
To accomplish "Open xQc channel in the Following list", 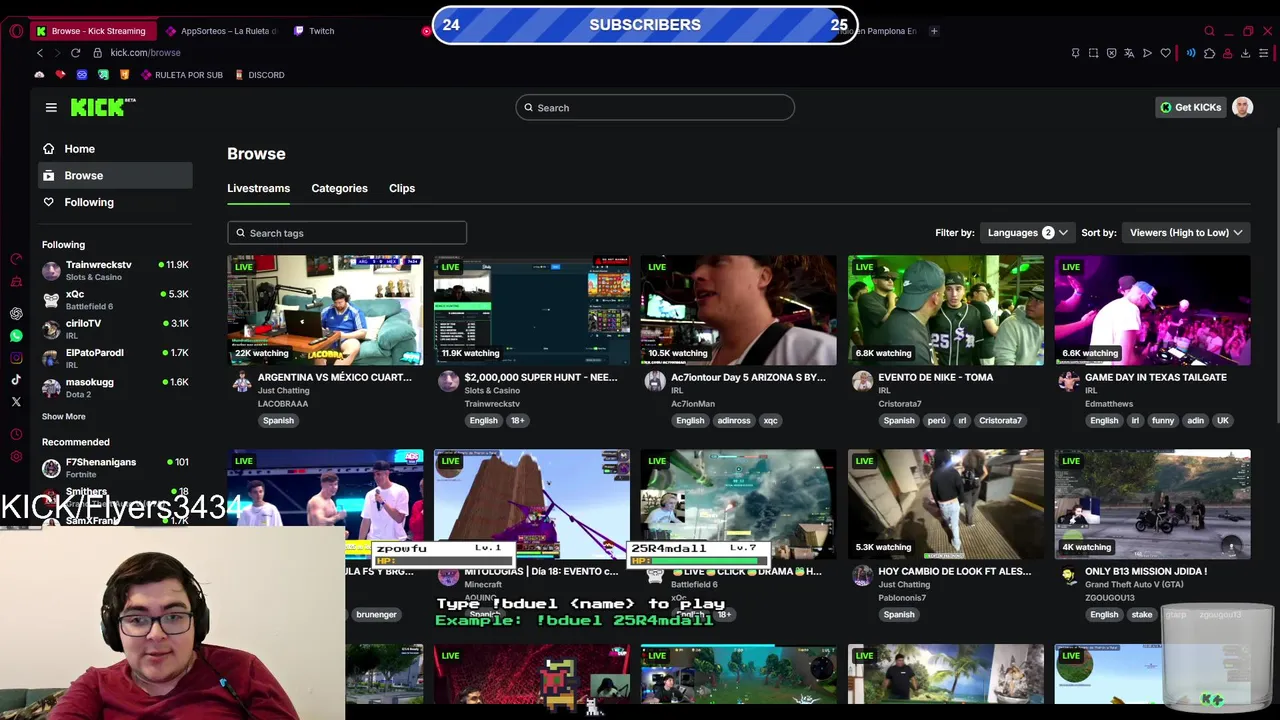I will [115, 299].
